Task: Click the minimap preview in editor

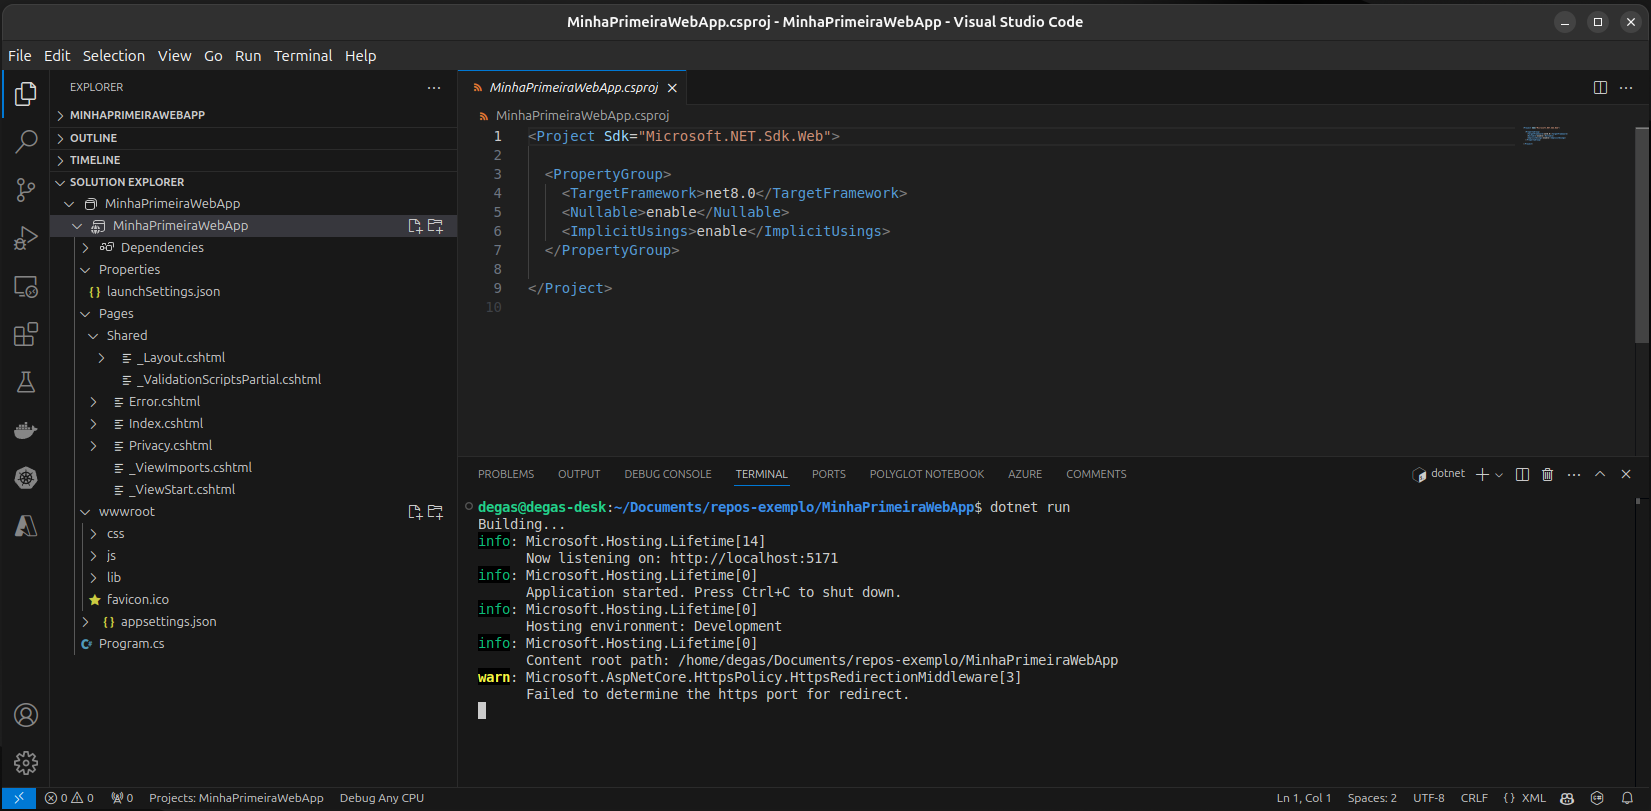Action: coord(1546,136)
